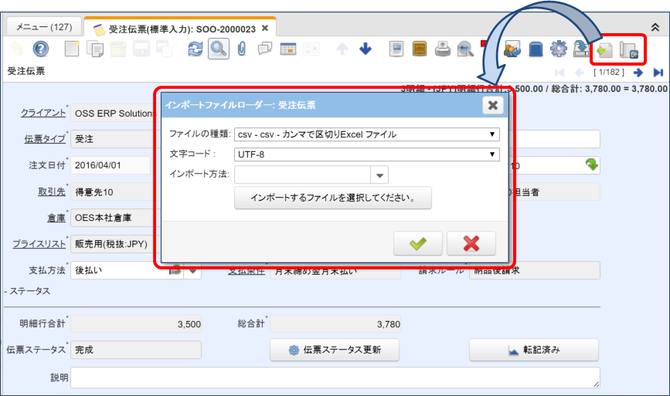
Task: Confirm import with green checkmark button
Action: 417,243
